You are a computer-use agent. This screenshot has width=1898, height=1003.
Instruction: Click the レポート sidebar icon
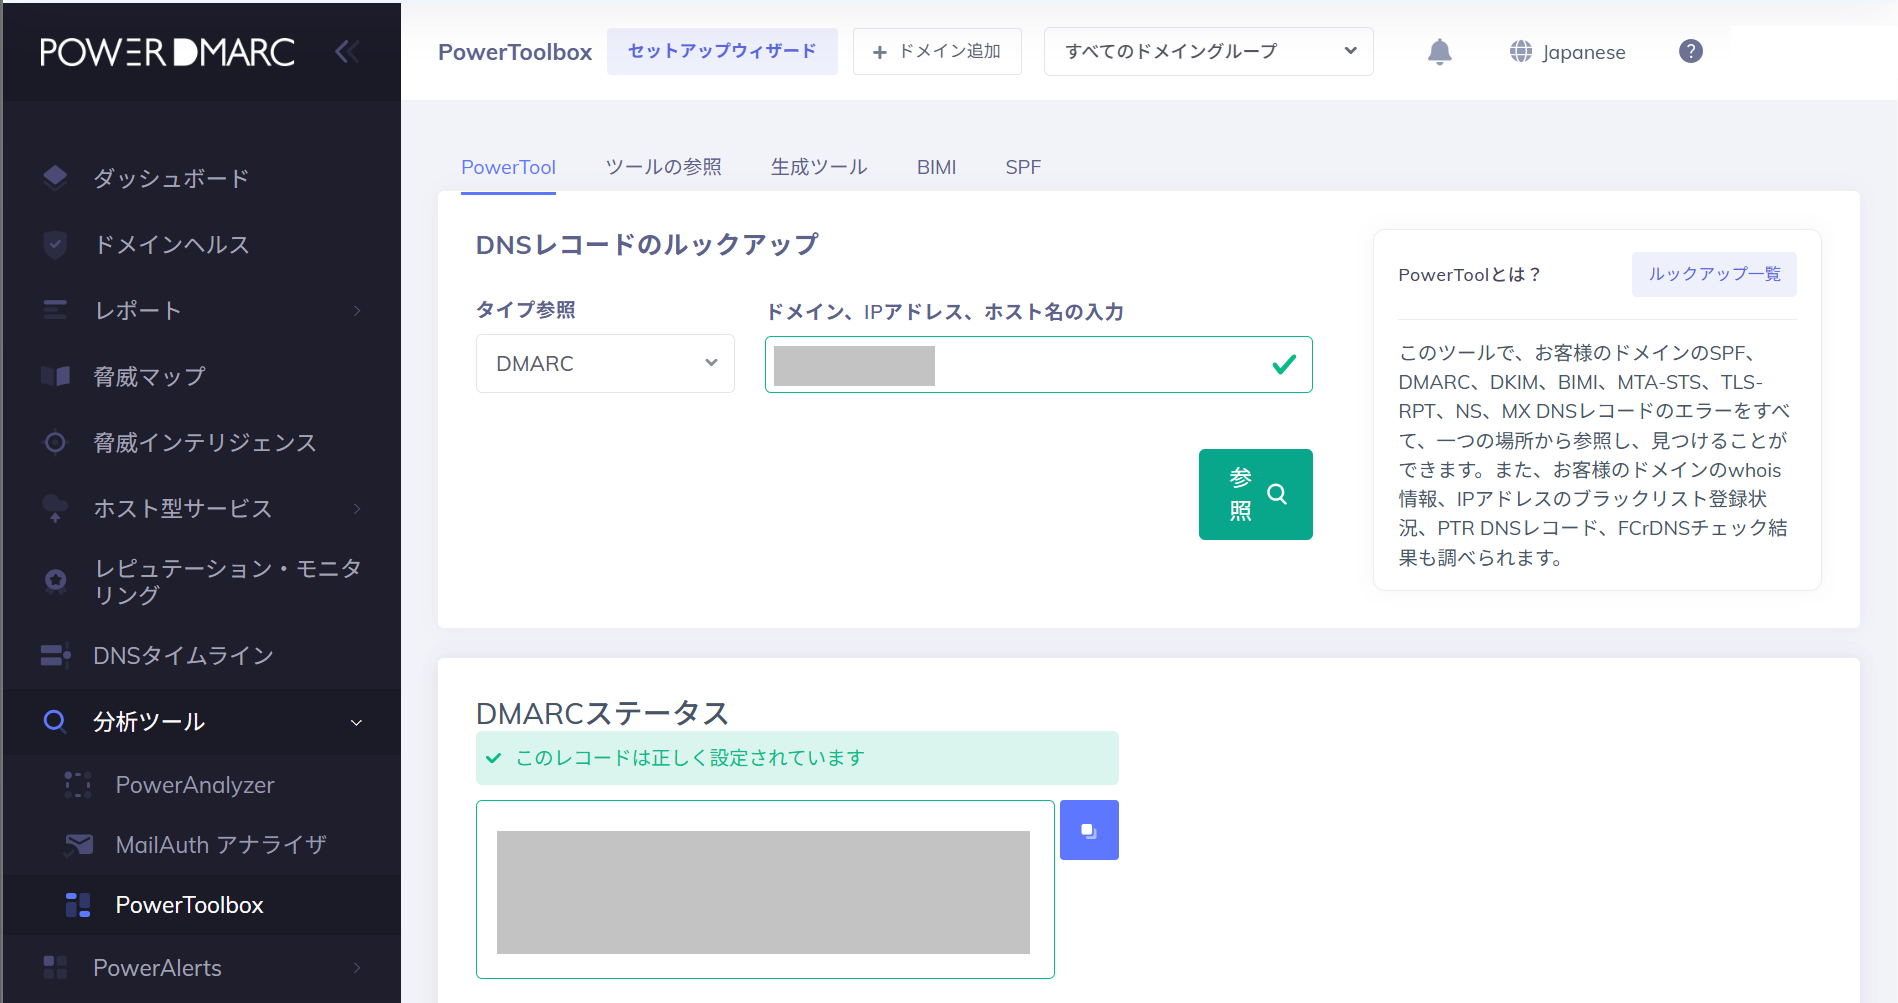pos(55,310)
